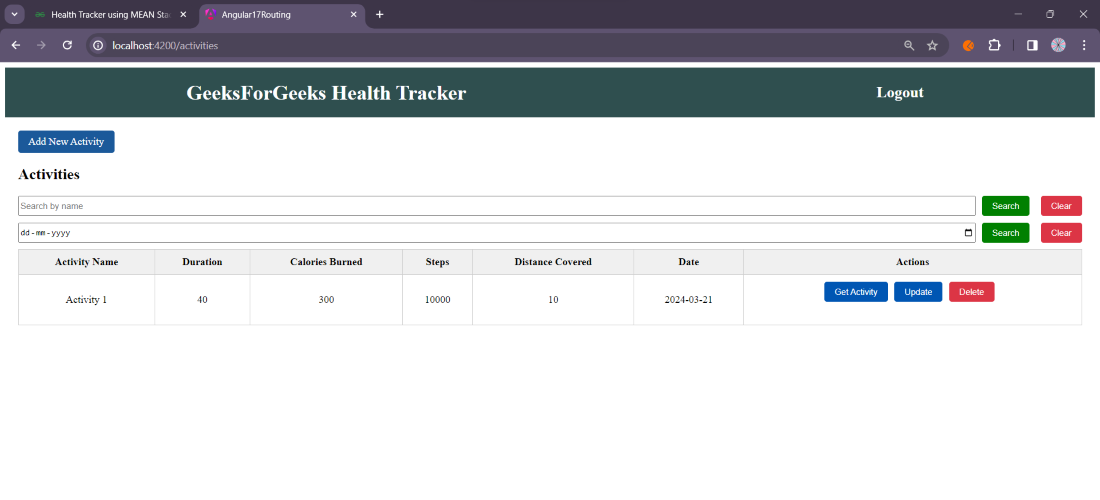
Task: Click the Distance Covered column header
Action: [x=553, y=262]
